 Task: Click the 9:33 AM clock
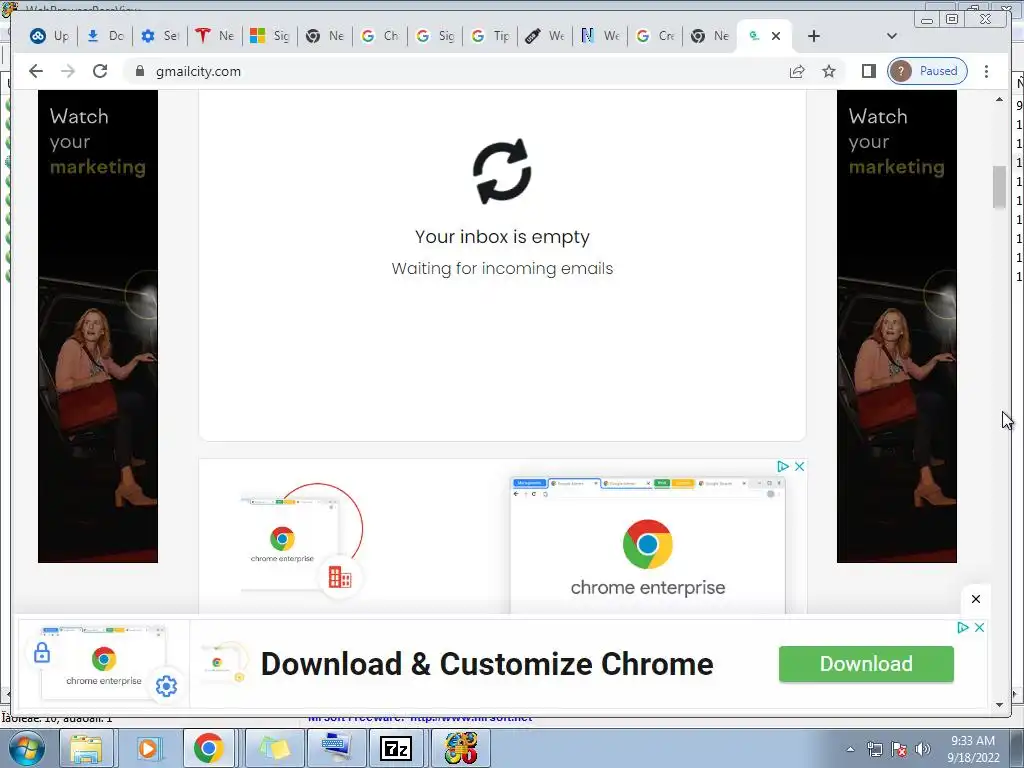point(973,741)
